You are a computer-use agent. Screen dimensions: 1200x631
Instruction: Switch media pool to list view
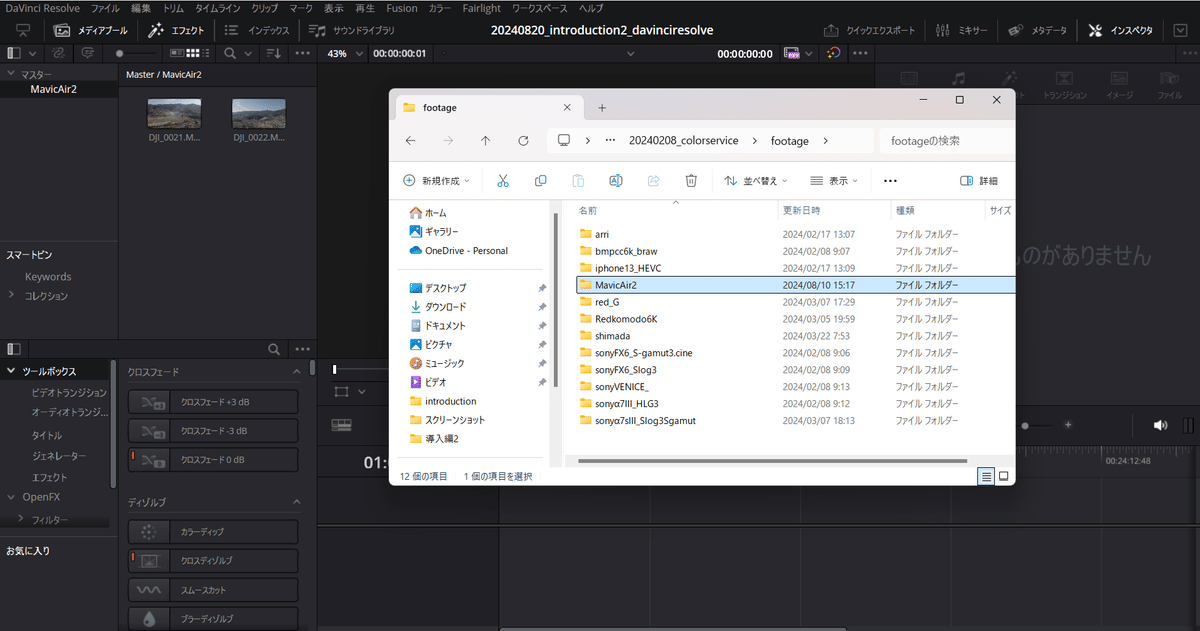click(206, 52)
